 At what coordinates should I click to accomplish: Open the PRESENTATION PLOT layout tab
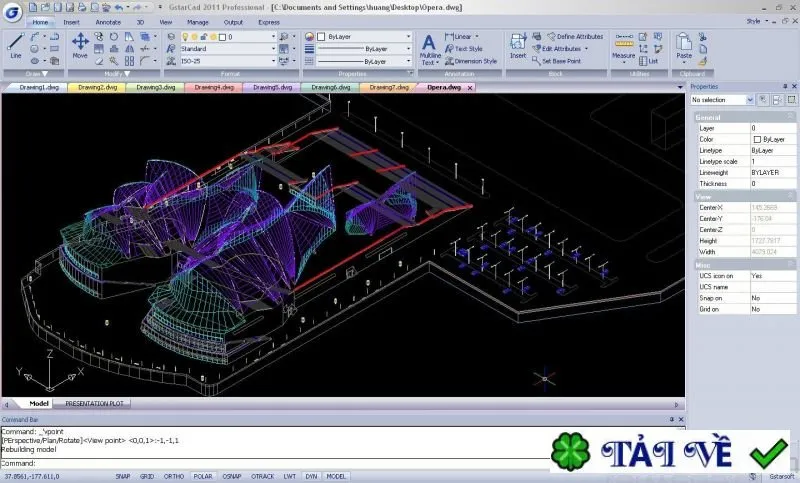pos(94,403)
